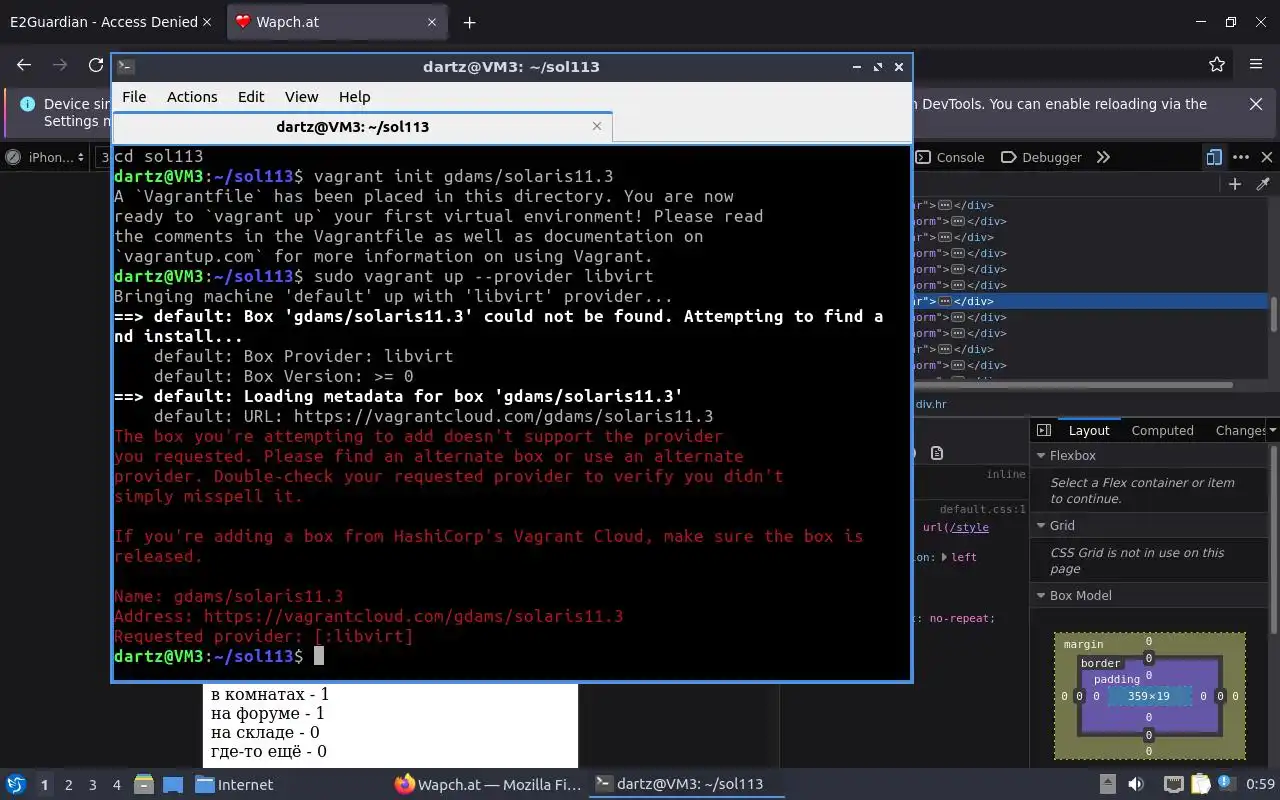The image size is (1280, 800).
Task: Expand ellipsis in first div row
Action: (944, 205)
